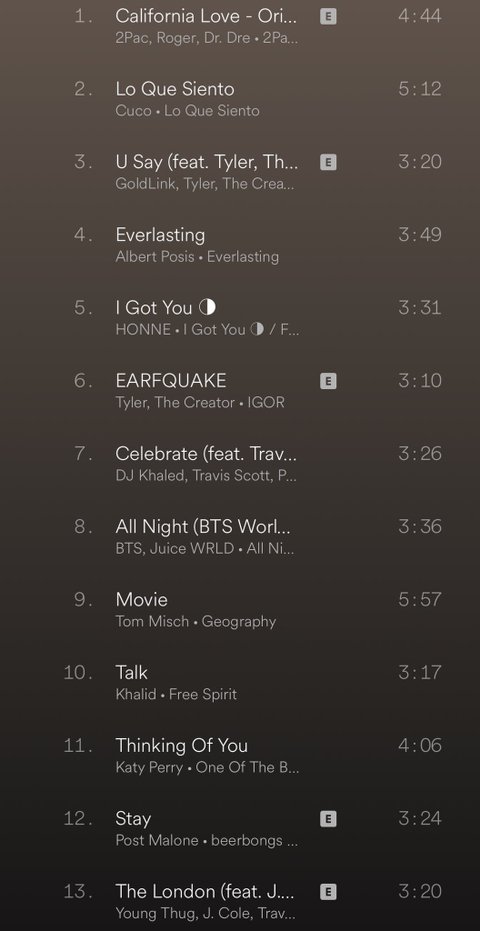480x931 pixels.
Task: Play track Lo Que Siento
Action: point(240,99)
